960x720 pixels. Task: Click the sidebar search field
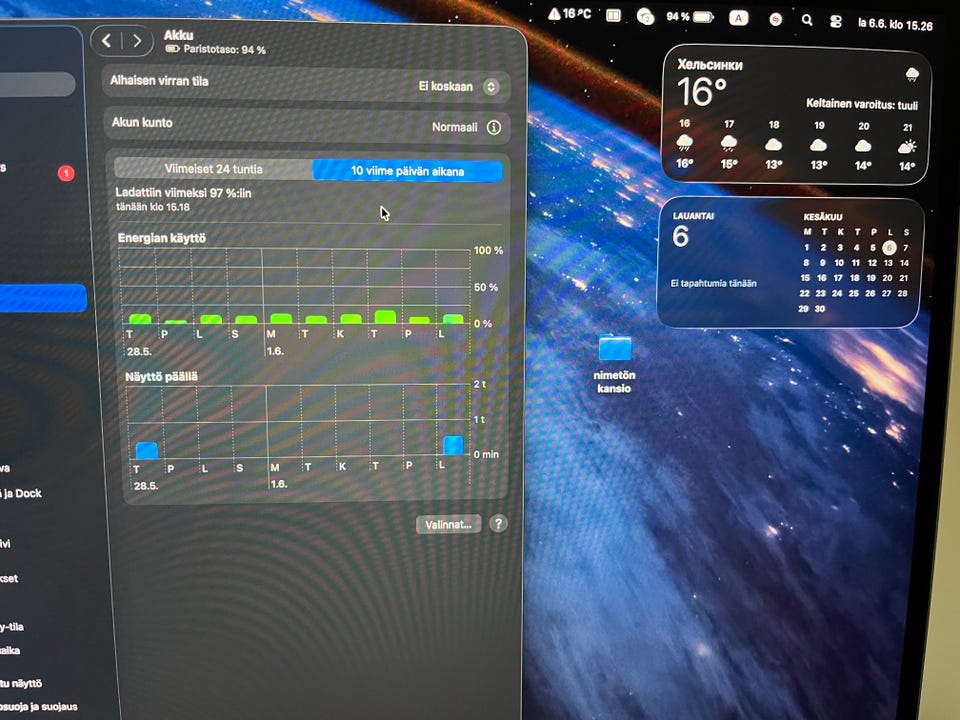(x=37, y=84)
